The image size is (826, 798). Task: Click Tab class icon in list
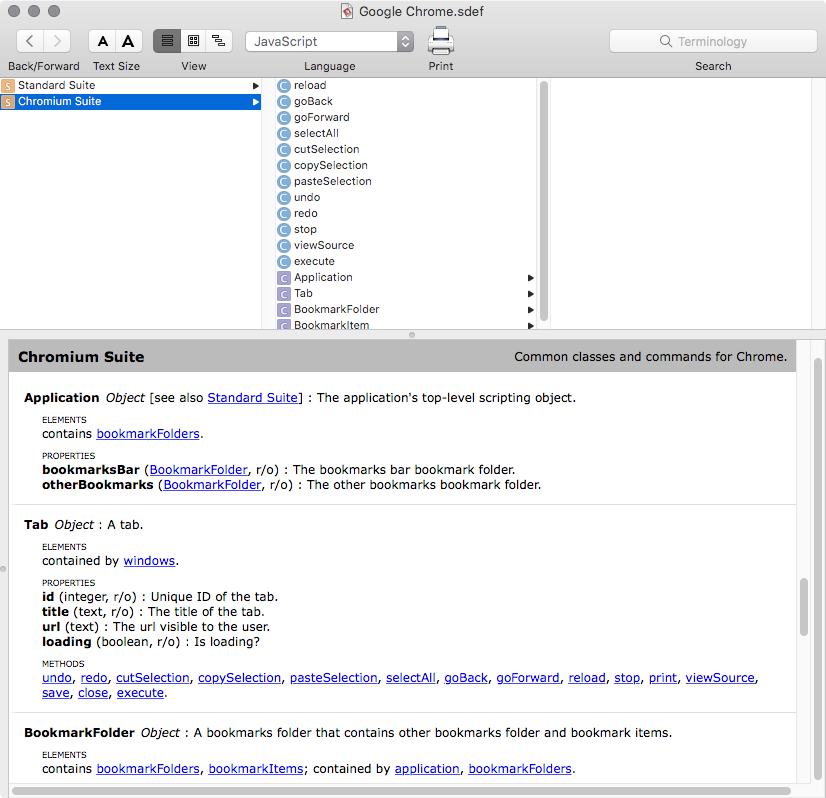[284, 293]
